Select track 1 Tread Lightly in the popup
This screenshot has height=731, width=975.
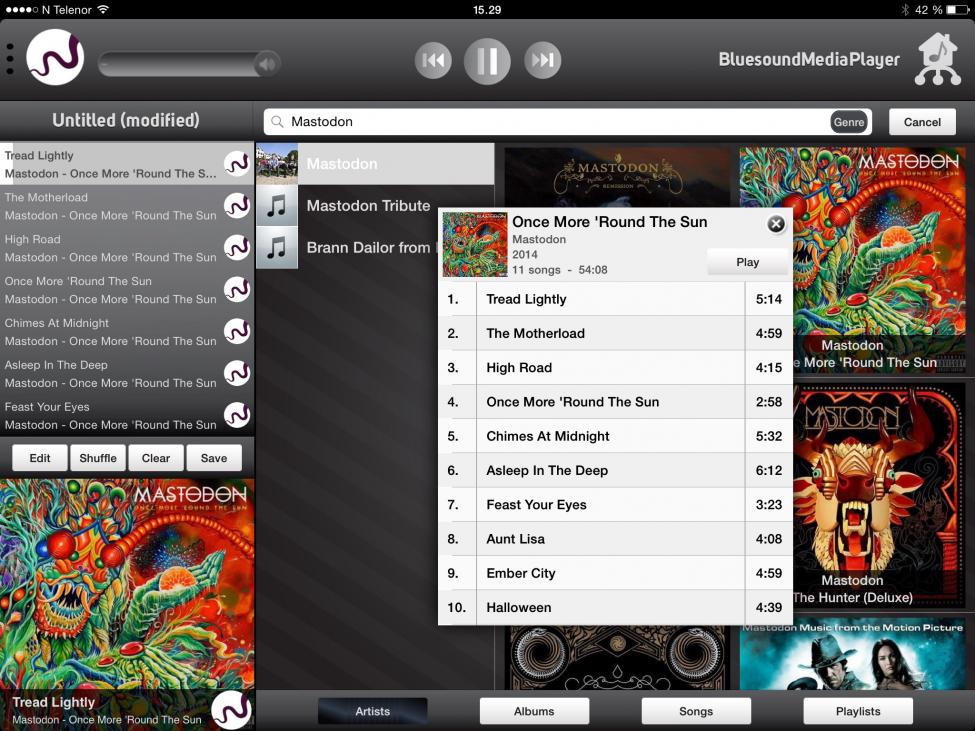(x=616, y=299)
